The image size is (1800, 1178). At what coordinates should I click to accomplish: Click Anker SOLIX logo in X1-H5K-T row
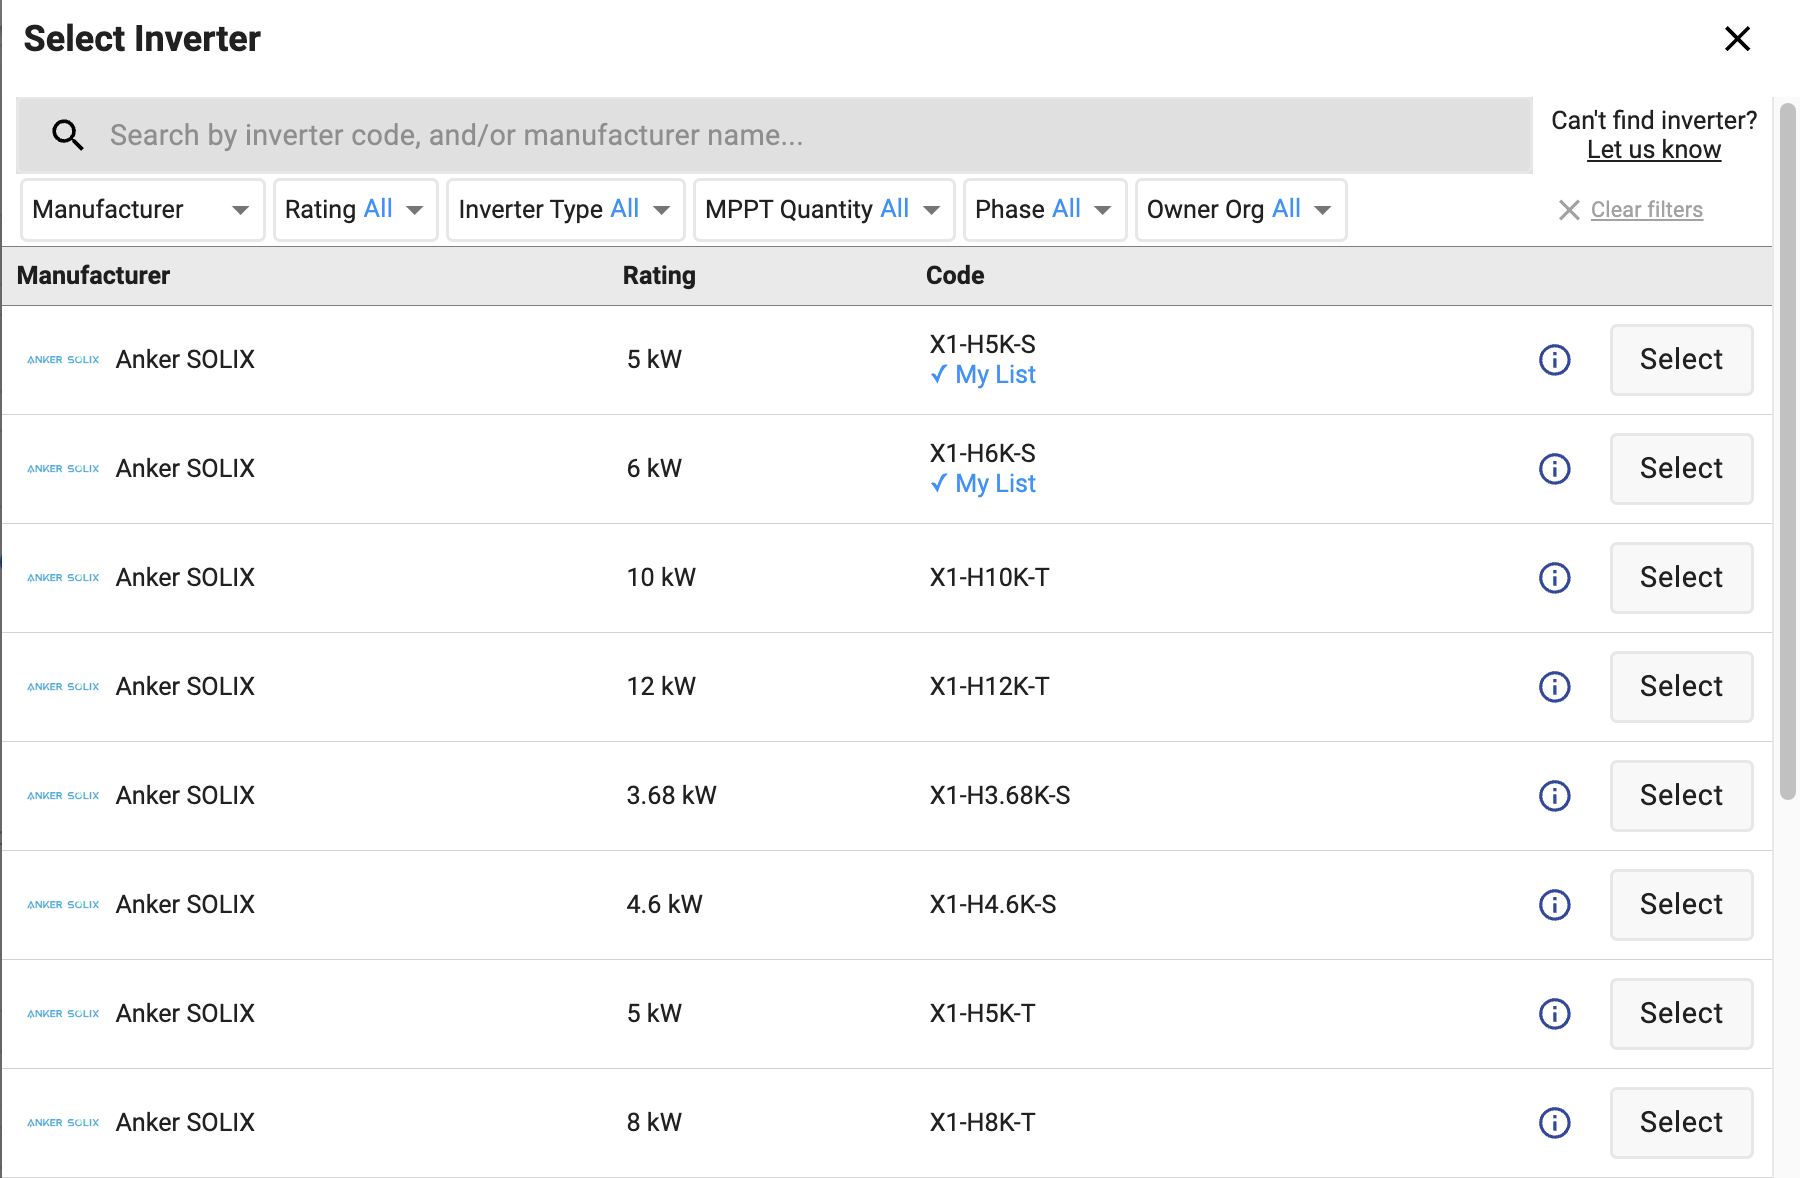(63, 1014)
